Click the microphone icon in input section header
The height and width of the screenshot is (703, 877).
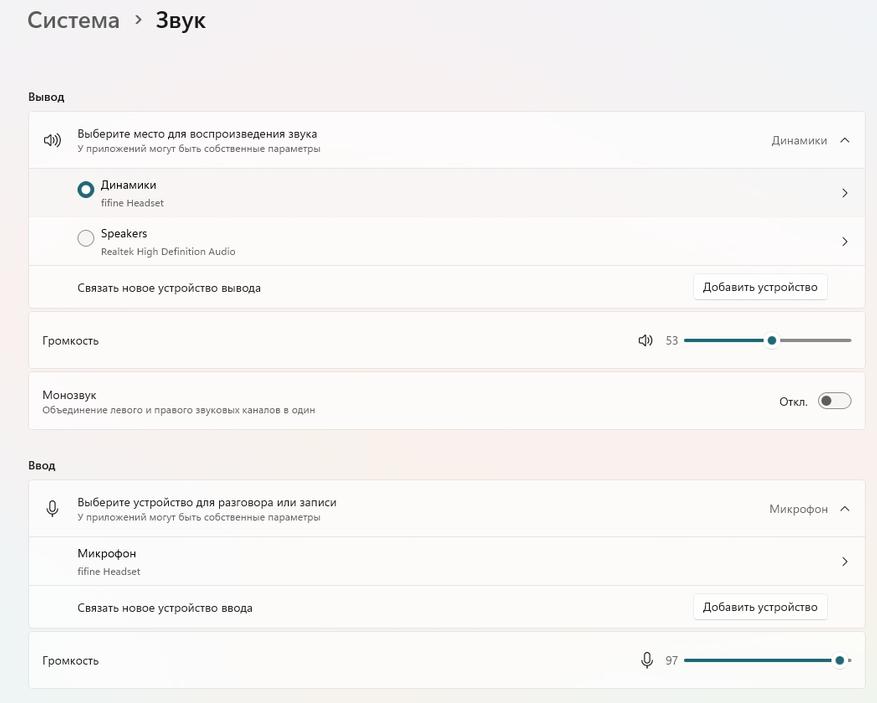tap(52, 509)
